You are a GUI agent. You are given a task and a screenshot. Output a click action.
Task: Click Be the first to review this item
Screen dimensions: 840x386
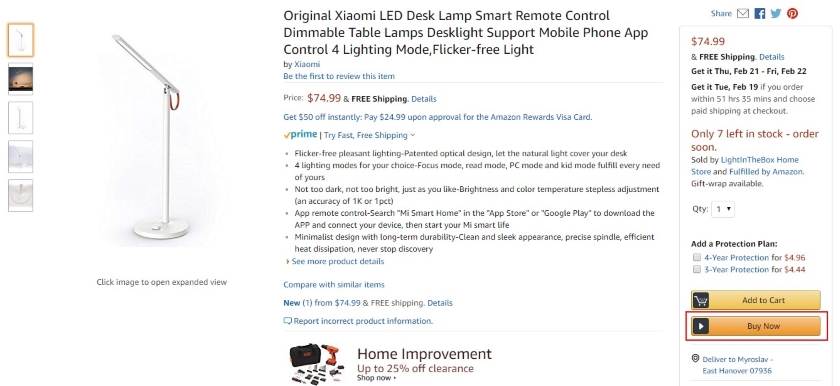coord(339,76)
